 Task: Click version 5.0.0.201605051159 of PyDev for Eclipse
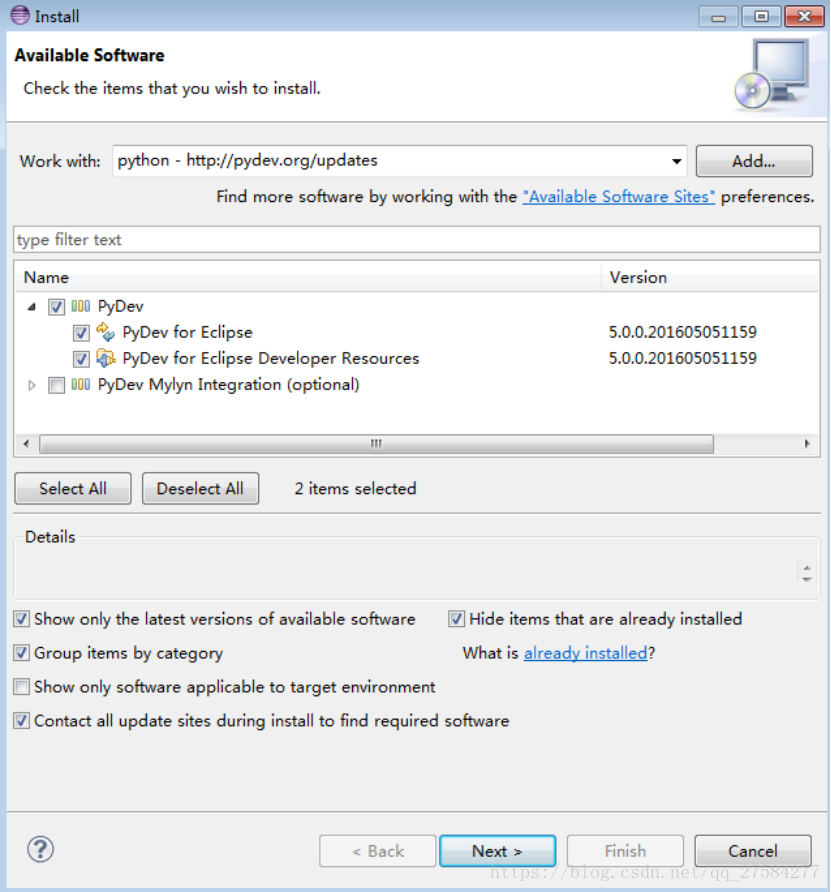(683, 332)
